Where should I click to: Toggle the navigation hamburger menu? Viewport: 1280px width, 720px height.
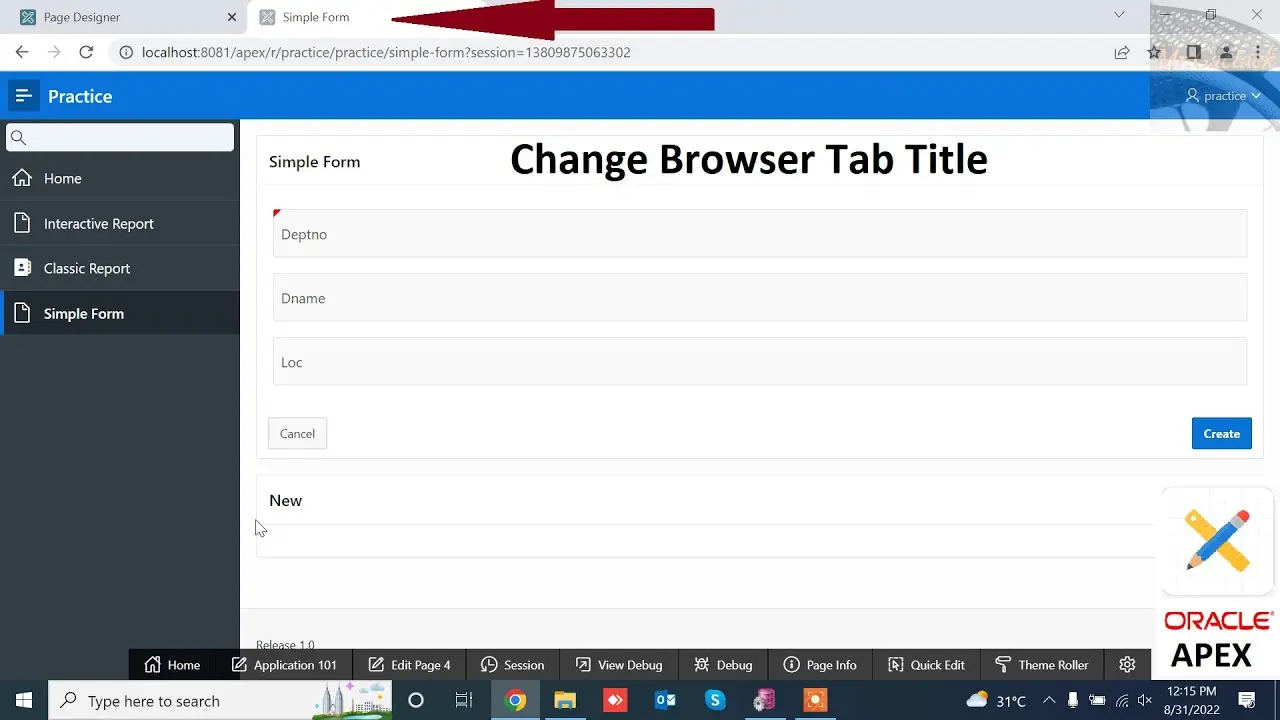click(24, 96)
